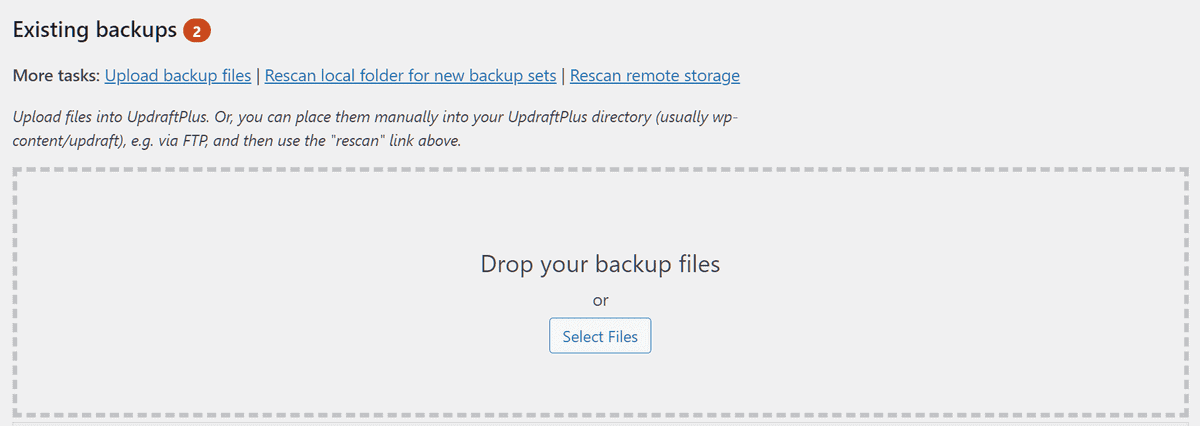Image resolution: width=1200 pixels, height=426 pixels.
Task: Click the Existing backups heading
Action: [94, 30]
